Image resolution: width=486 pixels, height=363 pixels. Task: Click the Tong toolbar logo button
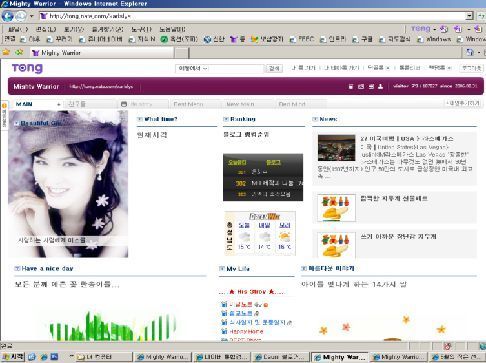[x=421, y=29]
